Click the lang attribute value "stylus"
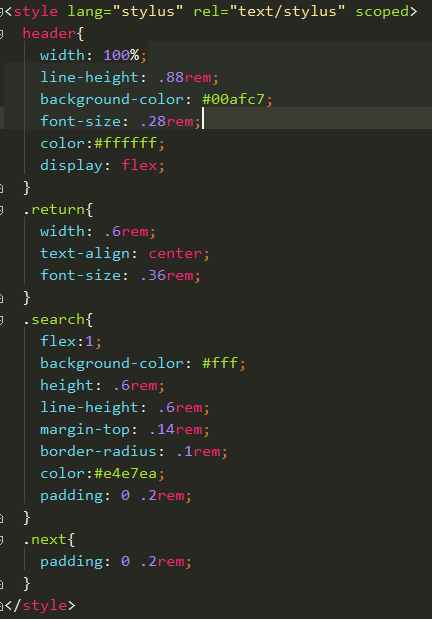Viewport: 432px width, 619px height. pos(148,11)
